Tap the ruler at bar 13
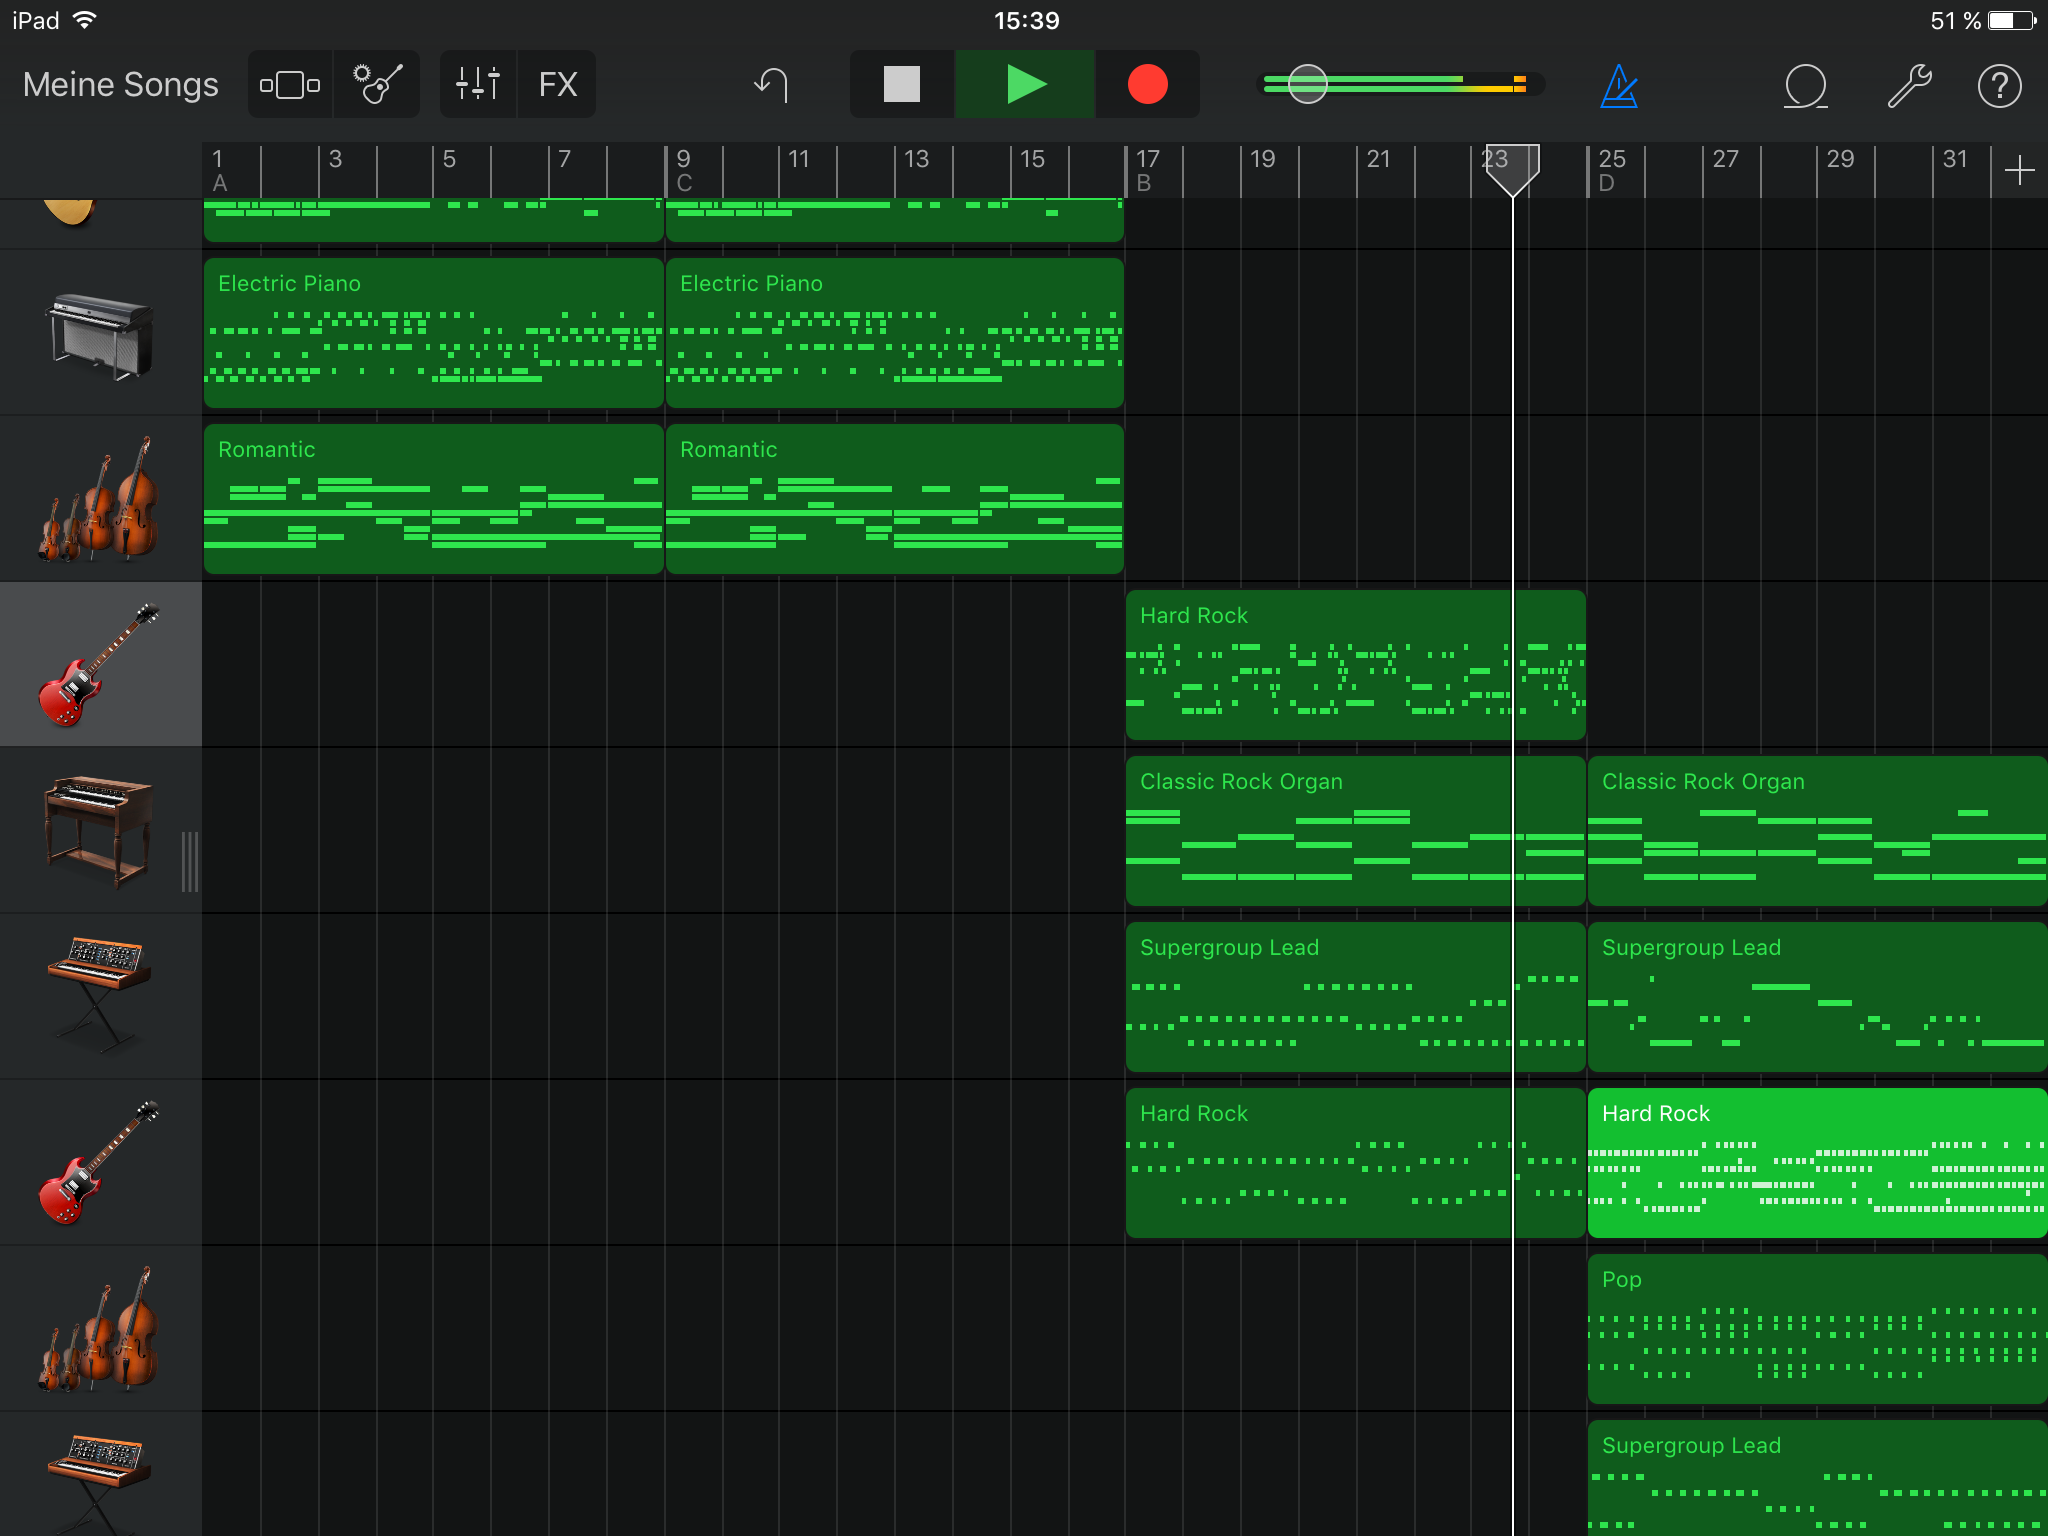Image resolution: width=2048 pixels, height=1536 pixels. point(916,160)
